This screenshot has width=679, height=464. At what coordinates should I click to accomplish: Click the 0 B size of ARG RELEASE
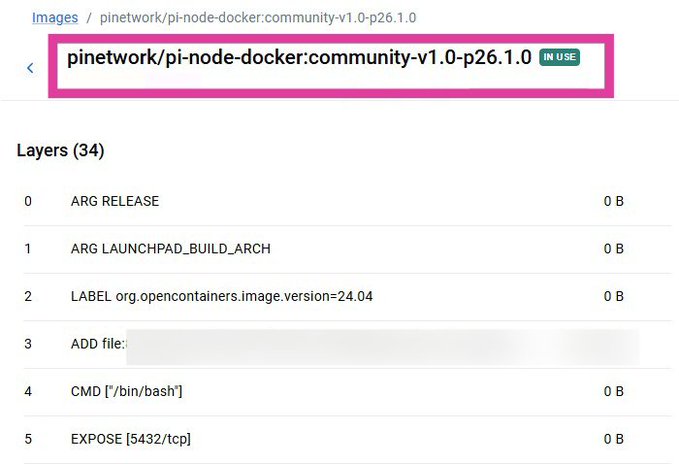click(x=614, y=201)
